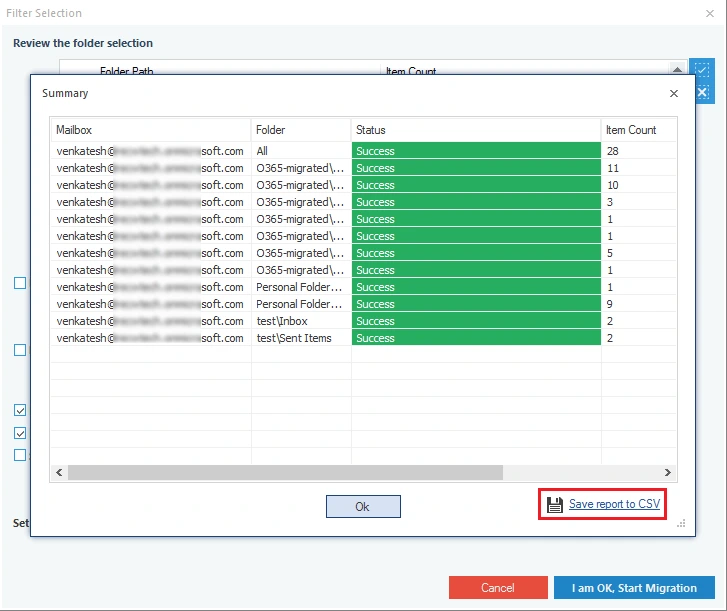The width and height of the screenshot is (727, 611).
Task: Click the scroll-up arrow of the folder list
Action: 677,69
